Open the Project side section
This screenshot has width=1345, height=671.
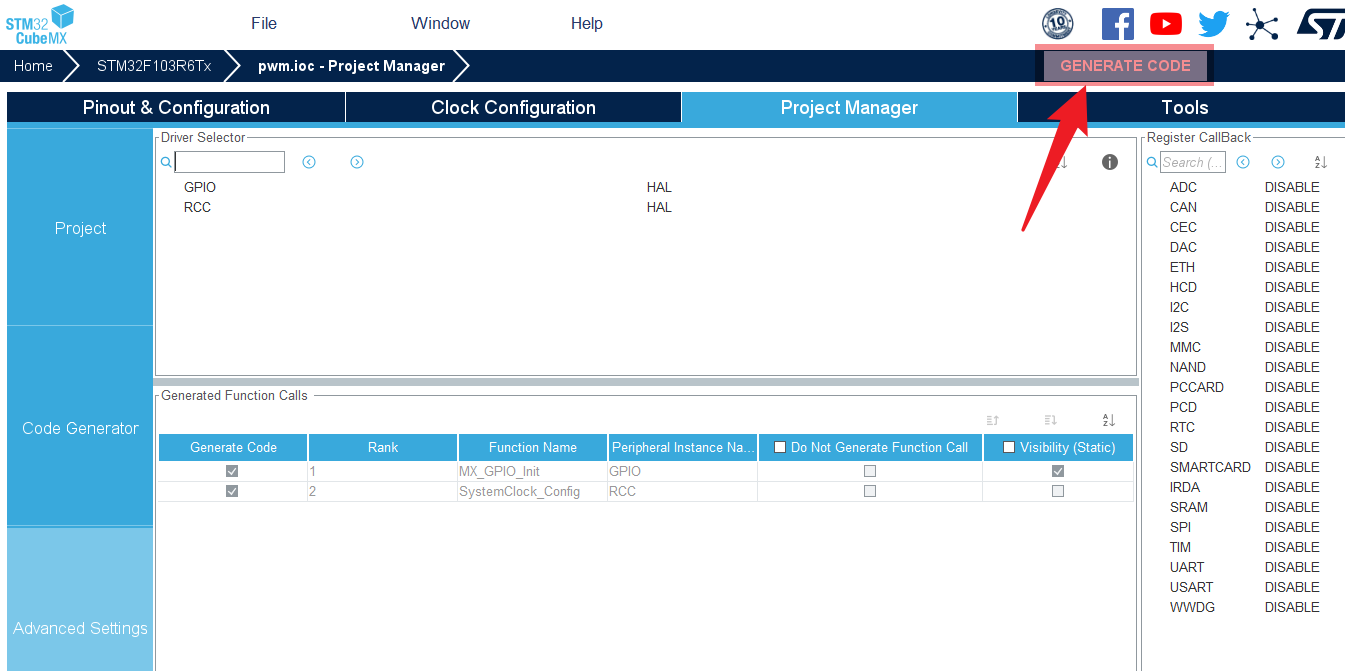click(x=80, y=228)
